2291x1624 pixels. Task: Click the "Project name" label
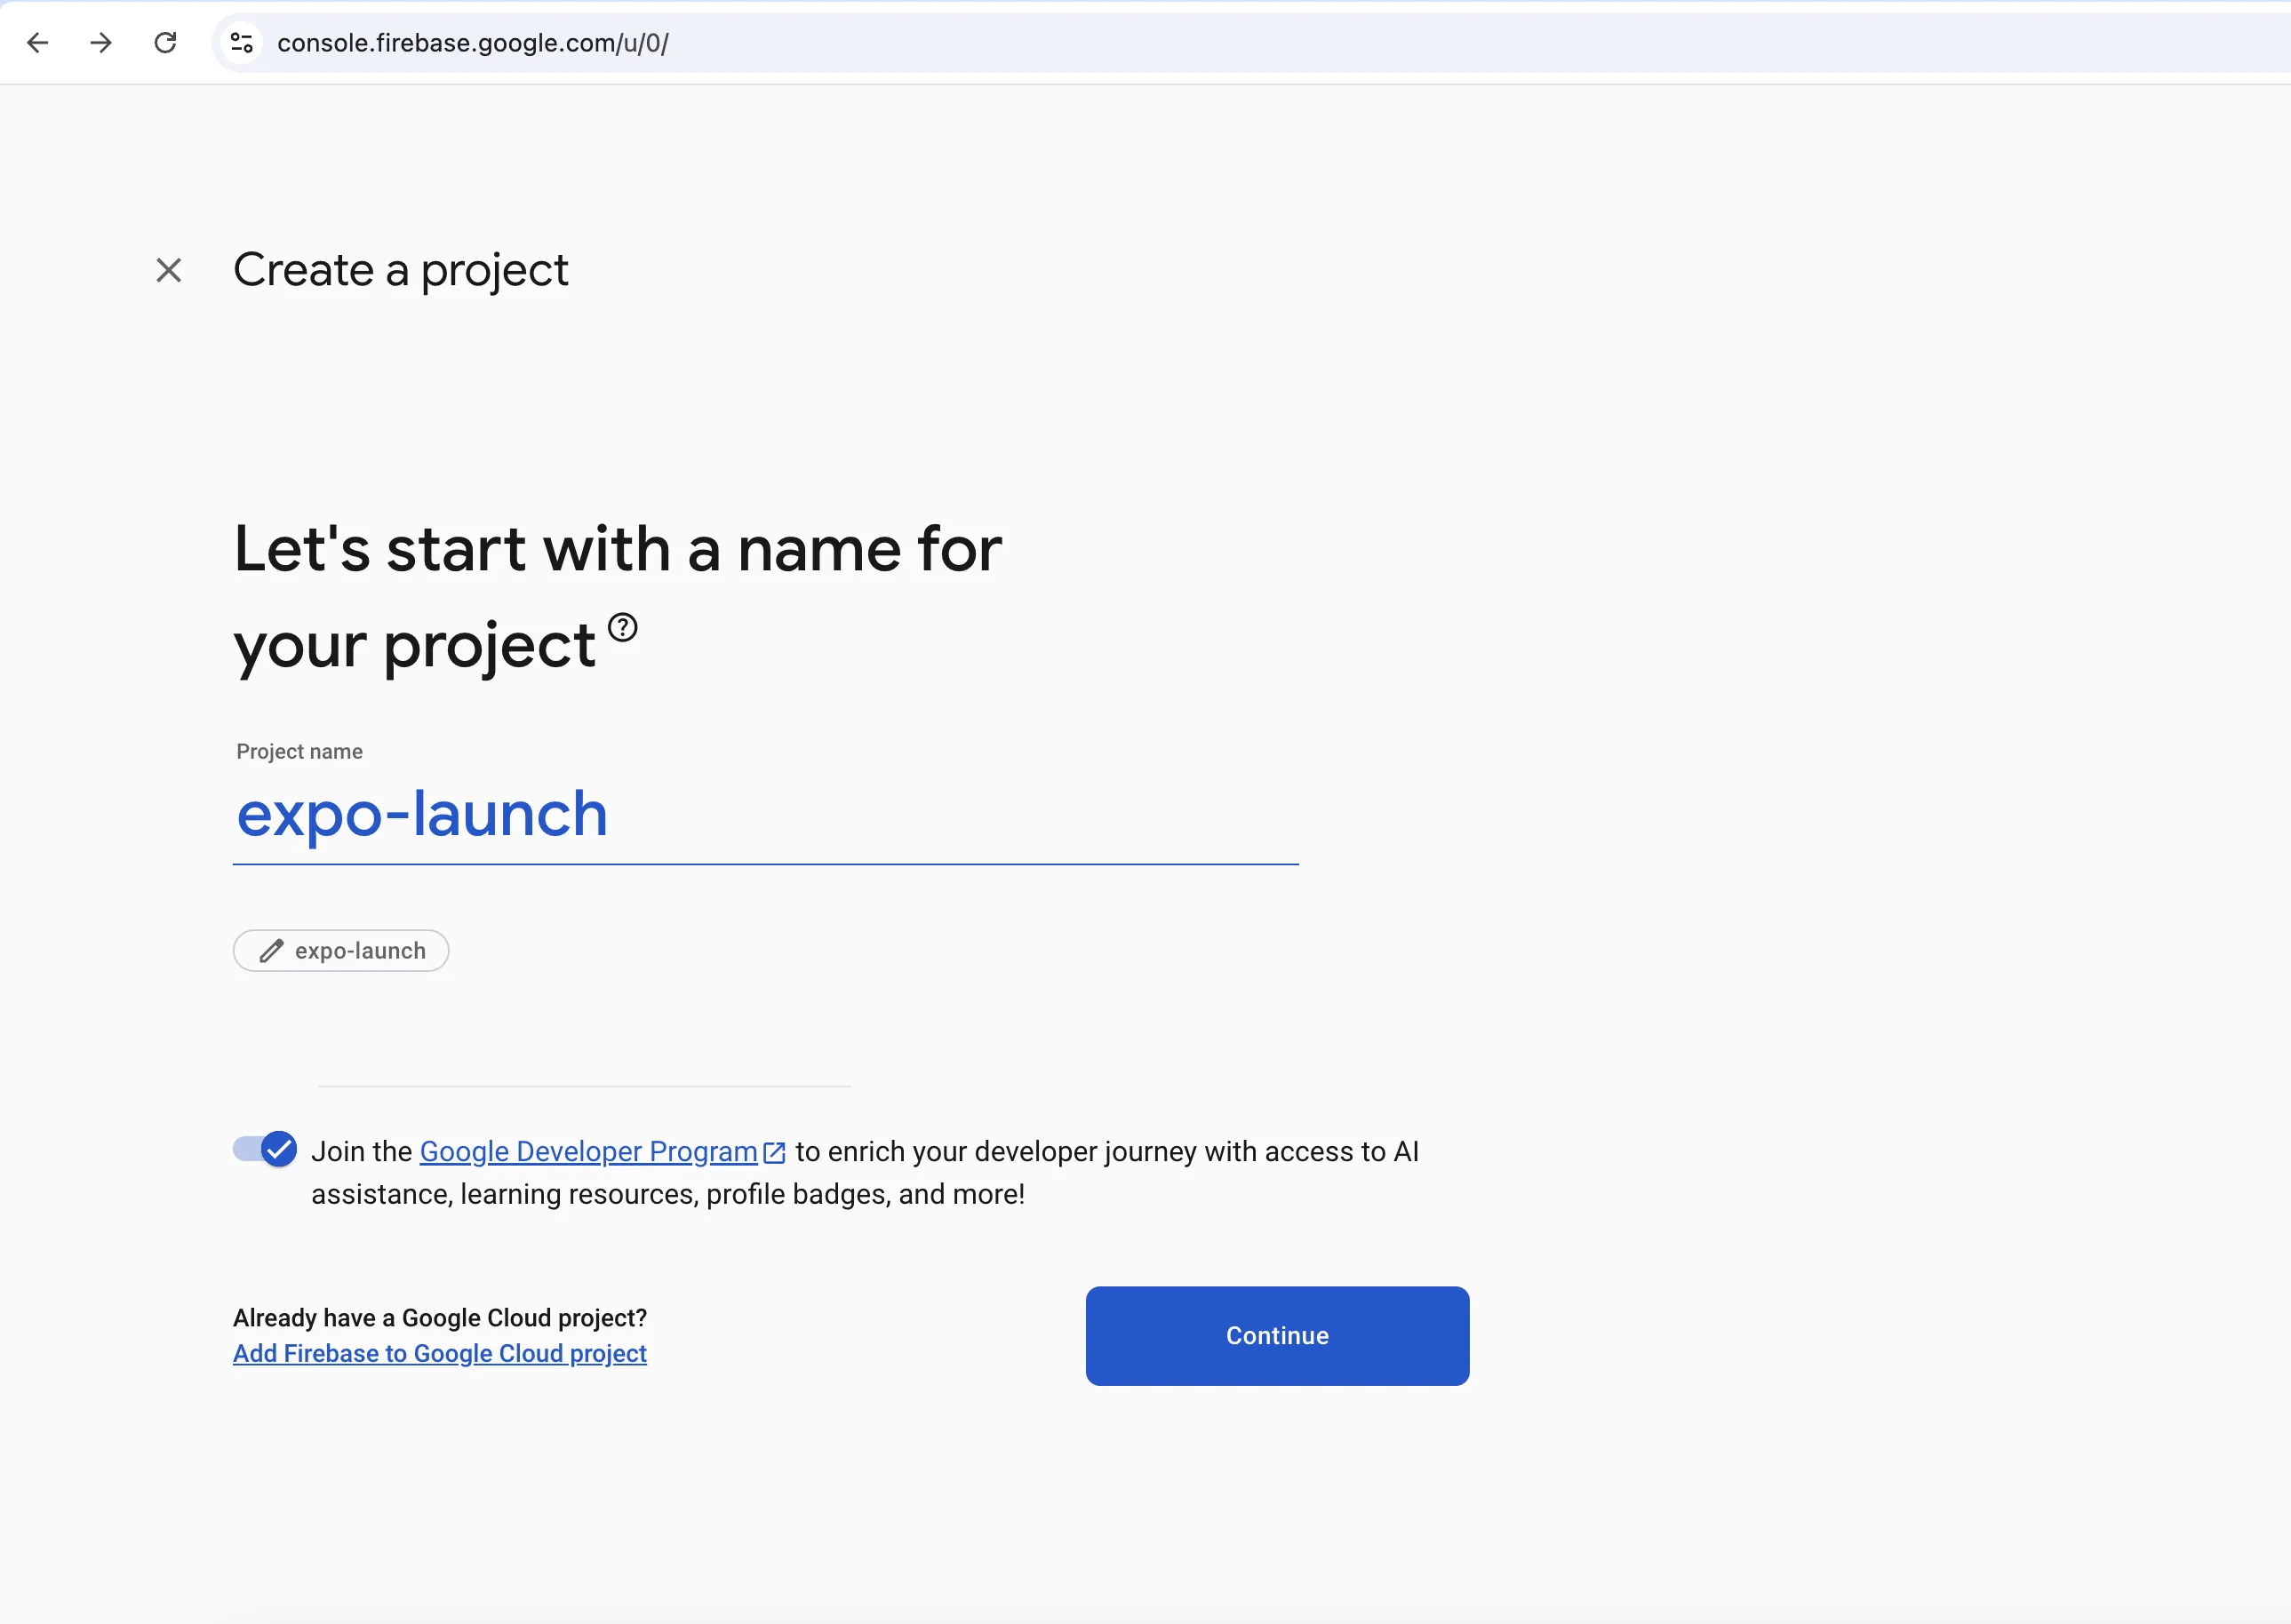[x=300, y=752]
